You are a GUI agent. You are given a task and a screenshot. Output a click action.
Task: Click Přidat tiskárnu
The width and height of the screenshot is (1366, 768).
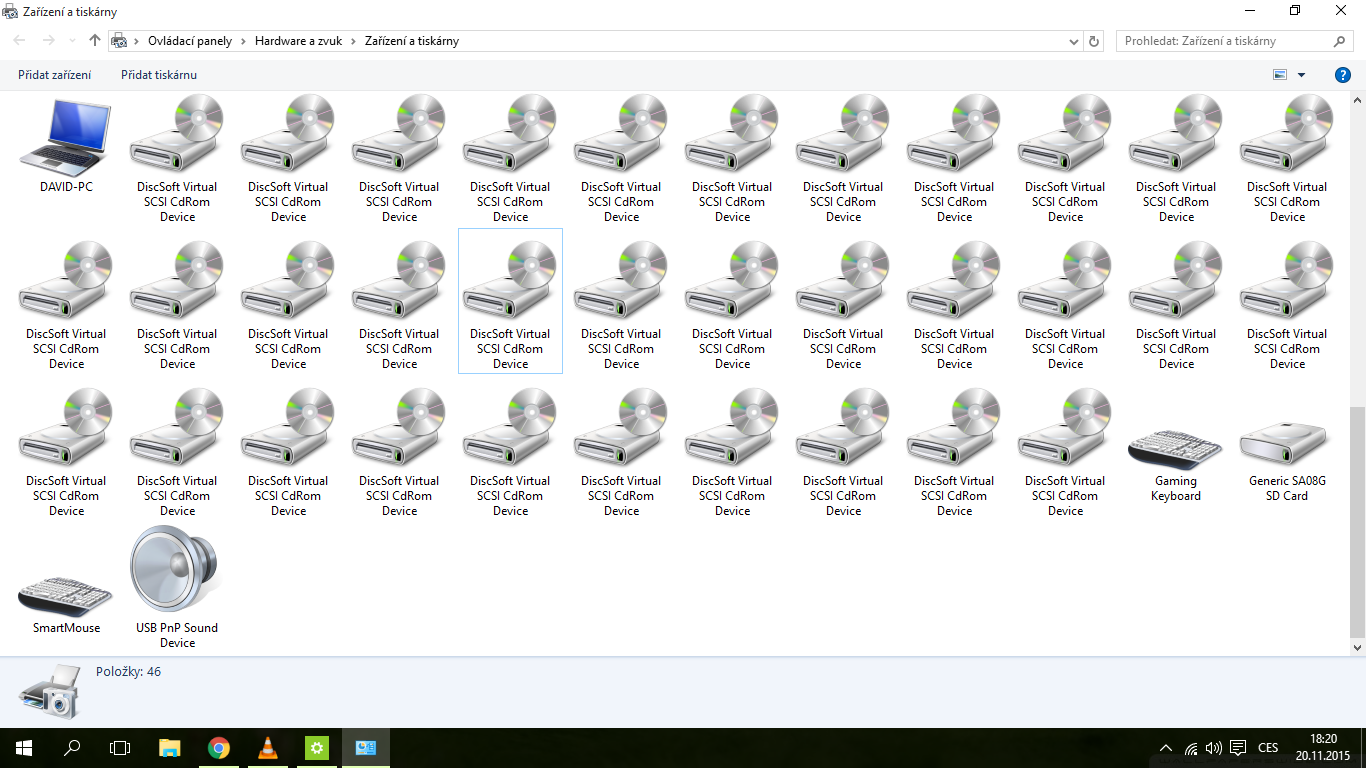159,75
